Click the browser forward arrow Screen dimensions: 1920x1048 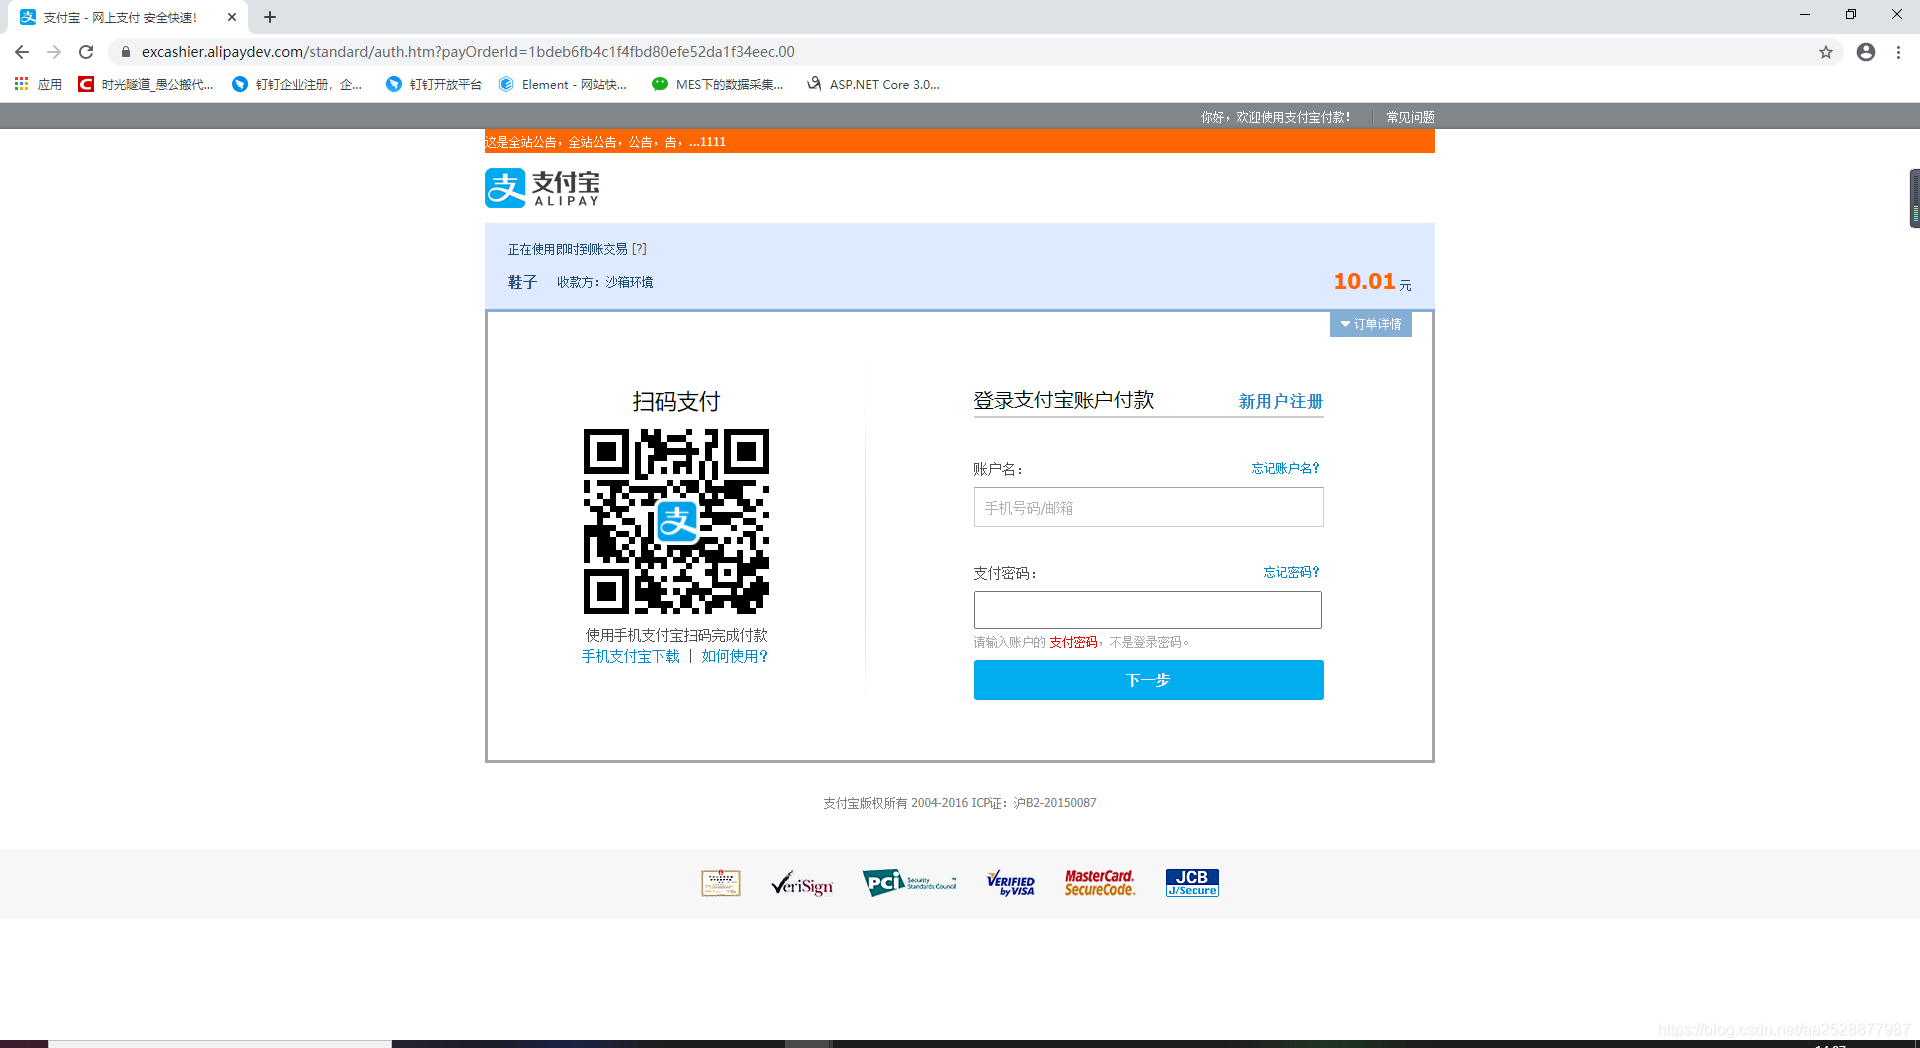(x=54, y=52)
